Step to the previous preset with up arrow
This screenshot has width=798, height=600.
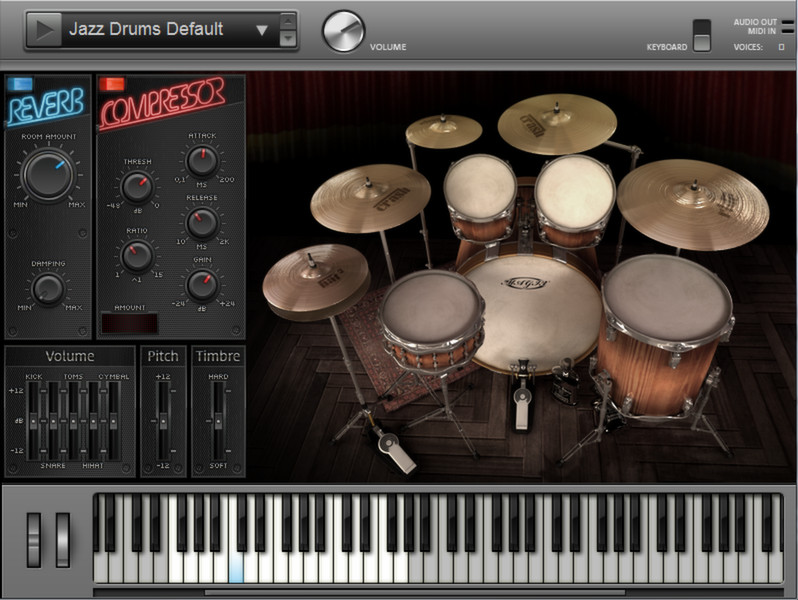click(288, 22)
